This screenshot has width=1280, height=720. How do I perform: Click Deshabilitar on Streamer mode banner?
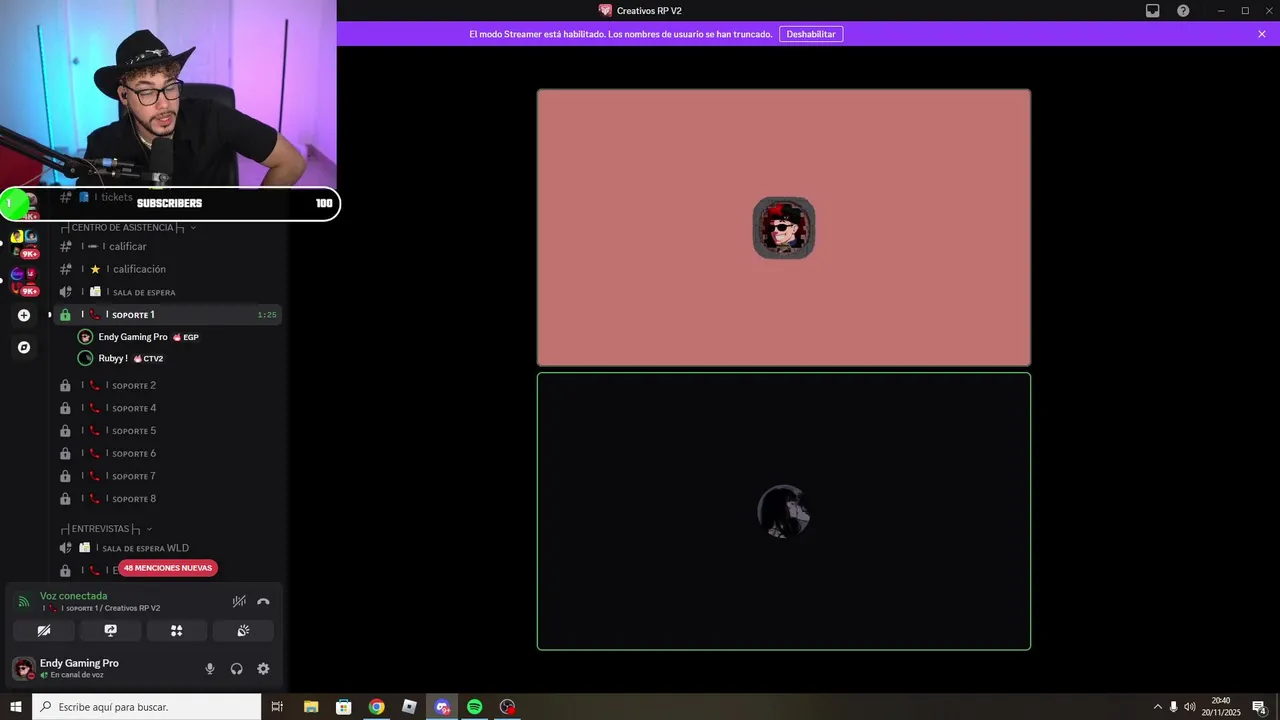811,34
